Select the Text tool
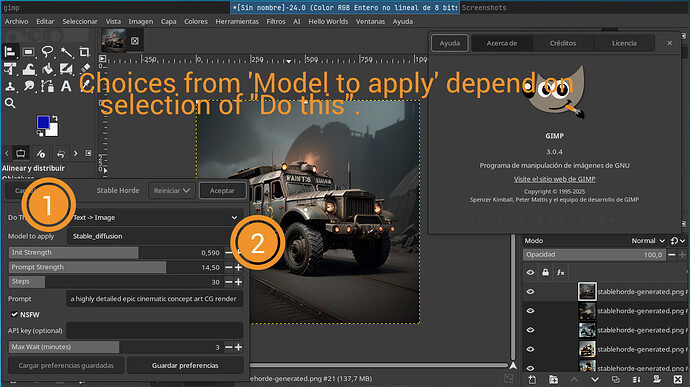 pos(66,86)
